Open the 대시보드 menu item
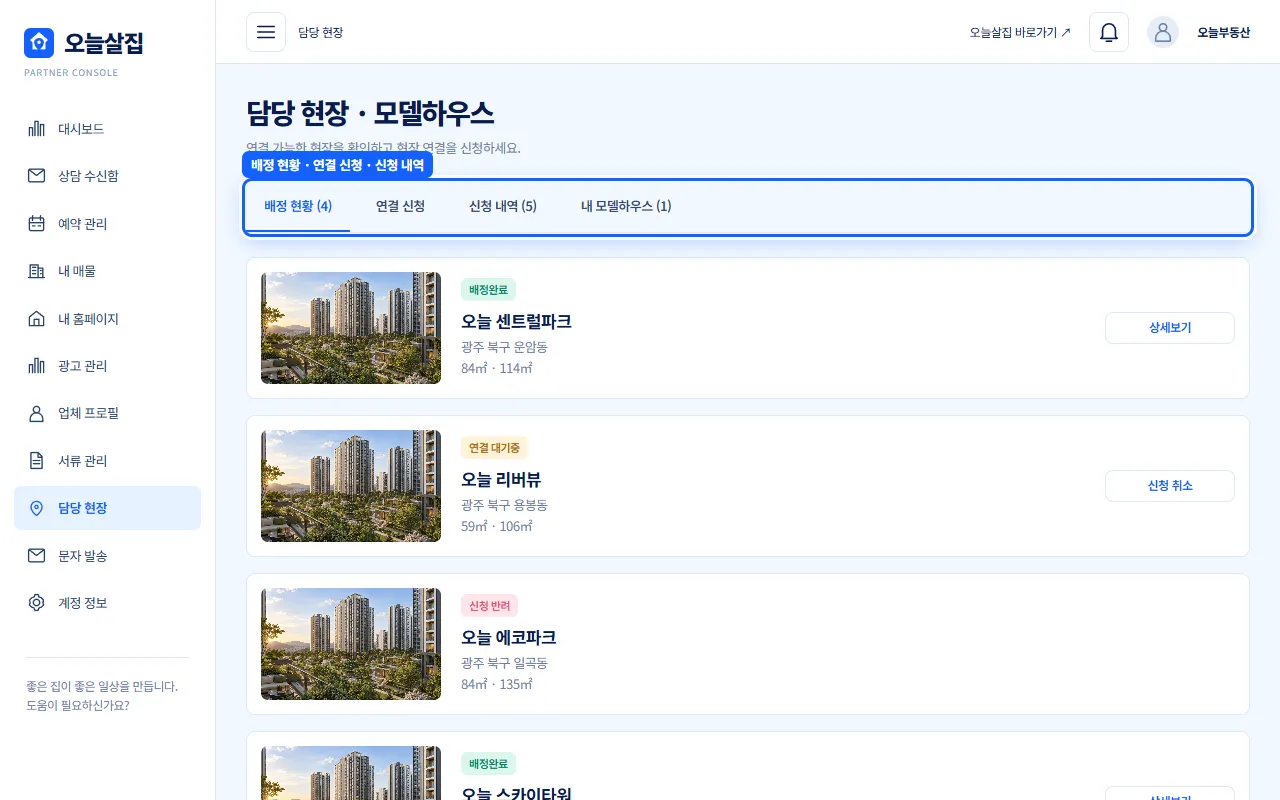Viewport: 1280px width, 800px height. 107,129
